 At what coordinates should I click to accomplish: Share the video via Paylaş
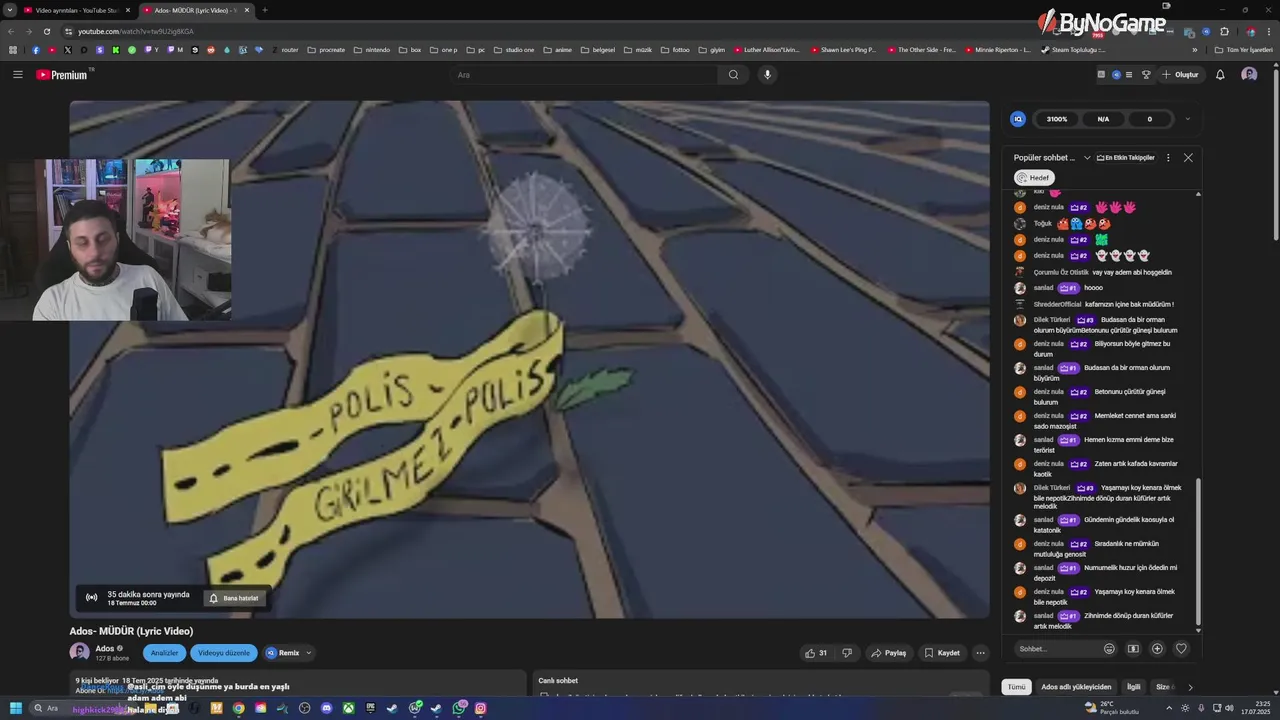click(x=888, y=653)
